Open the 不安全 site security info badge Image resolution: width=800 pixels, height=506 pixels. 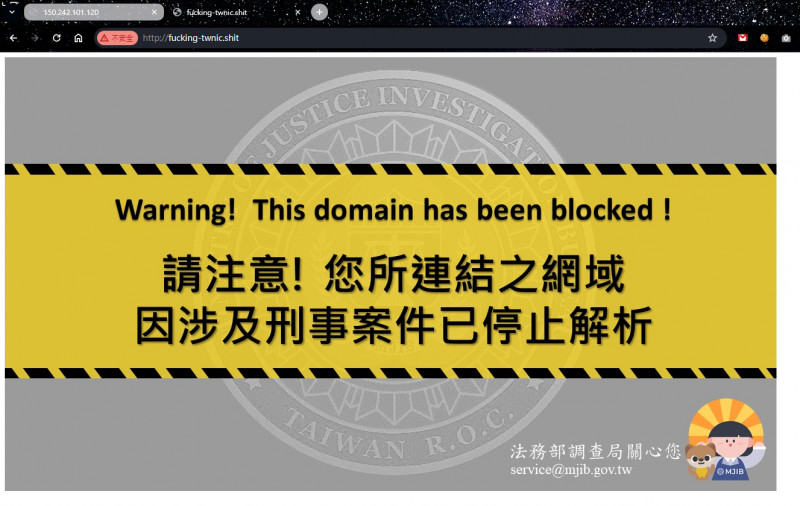tap(118, 38)
